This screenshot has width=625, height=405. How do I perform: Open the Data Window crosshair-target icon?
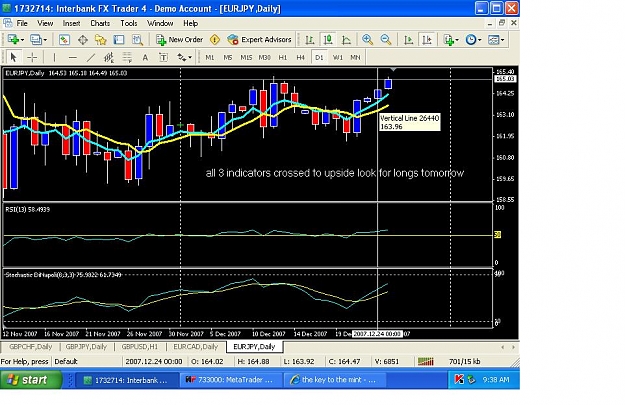click(x=83, y=39)
